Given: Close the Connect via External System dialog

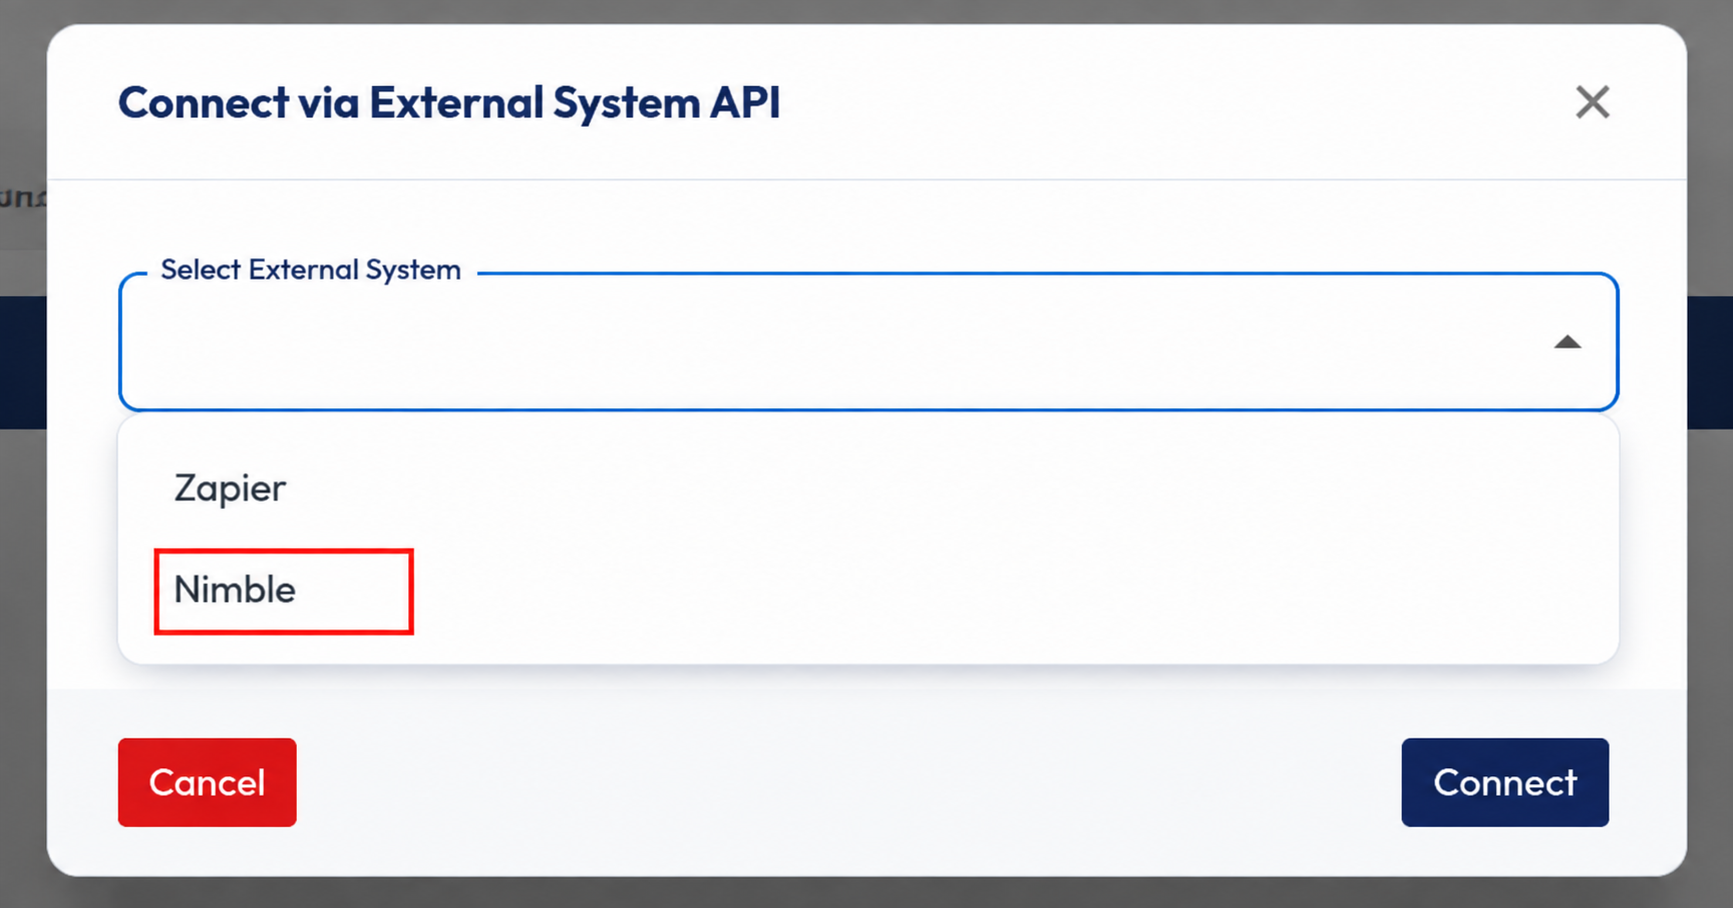Looking at the screenshot, I should tap(1592, 102).
